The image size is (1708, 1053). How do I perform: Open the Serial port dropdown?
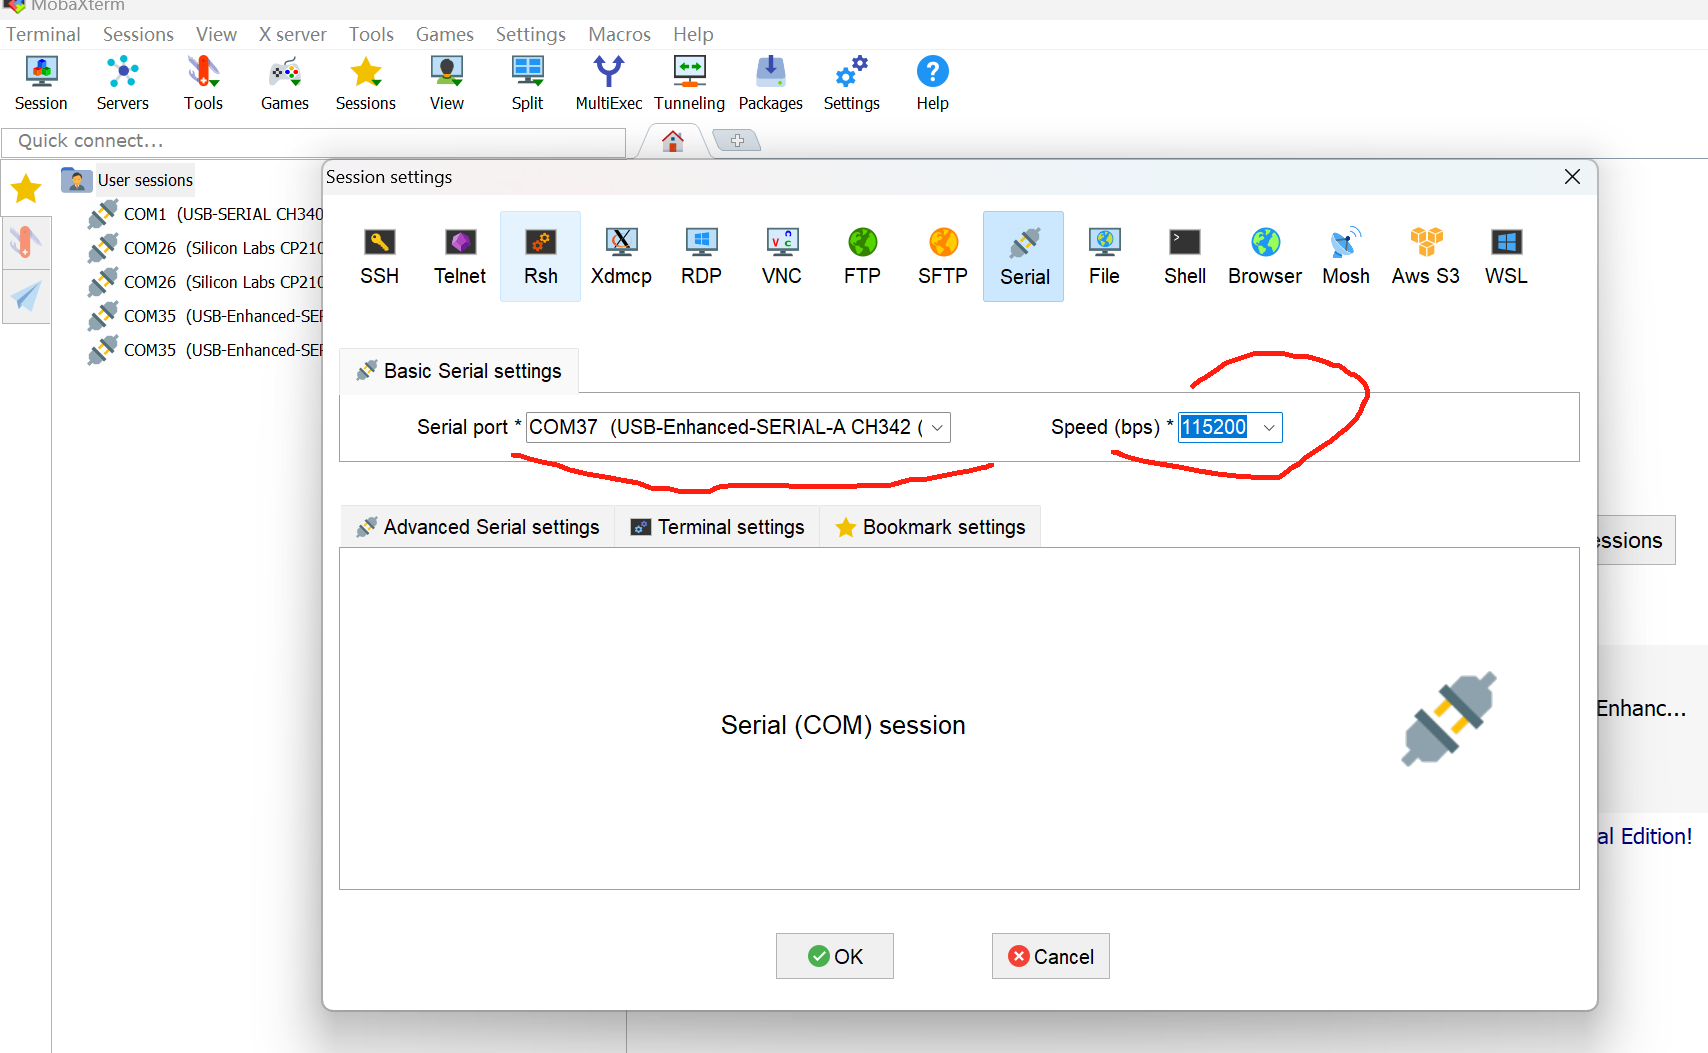click(738, 427)
